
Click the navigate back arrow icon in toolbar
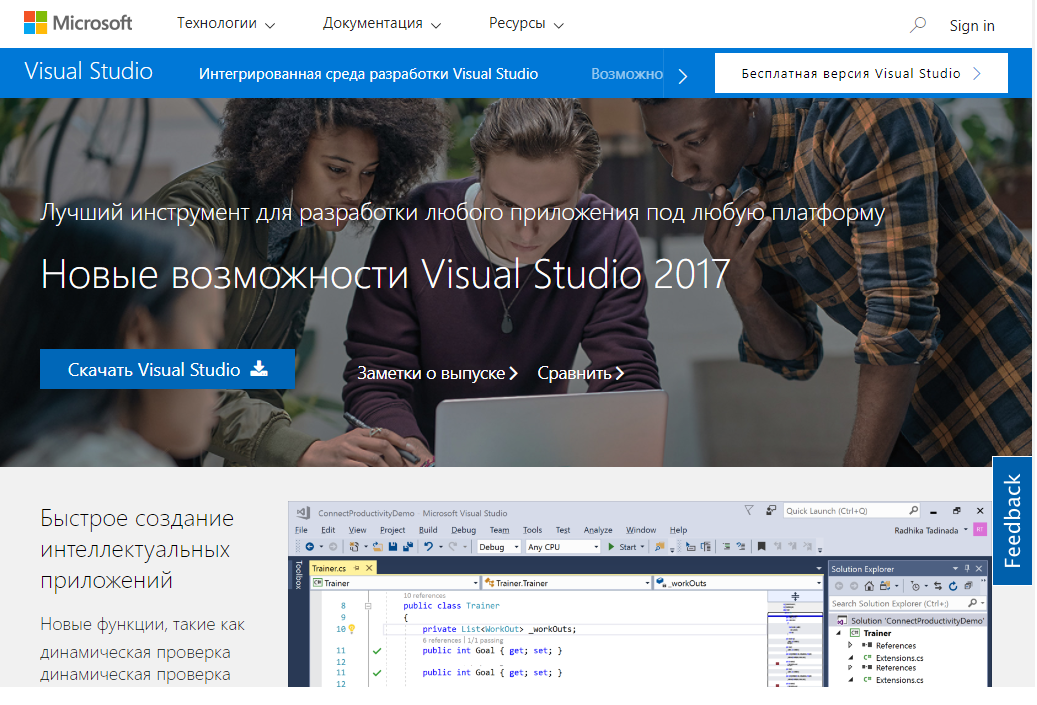pyautogui.click(x=309, y=547)
